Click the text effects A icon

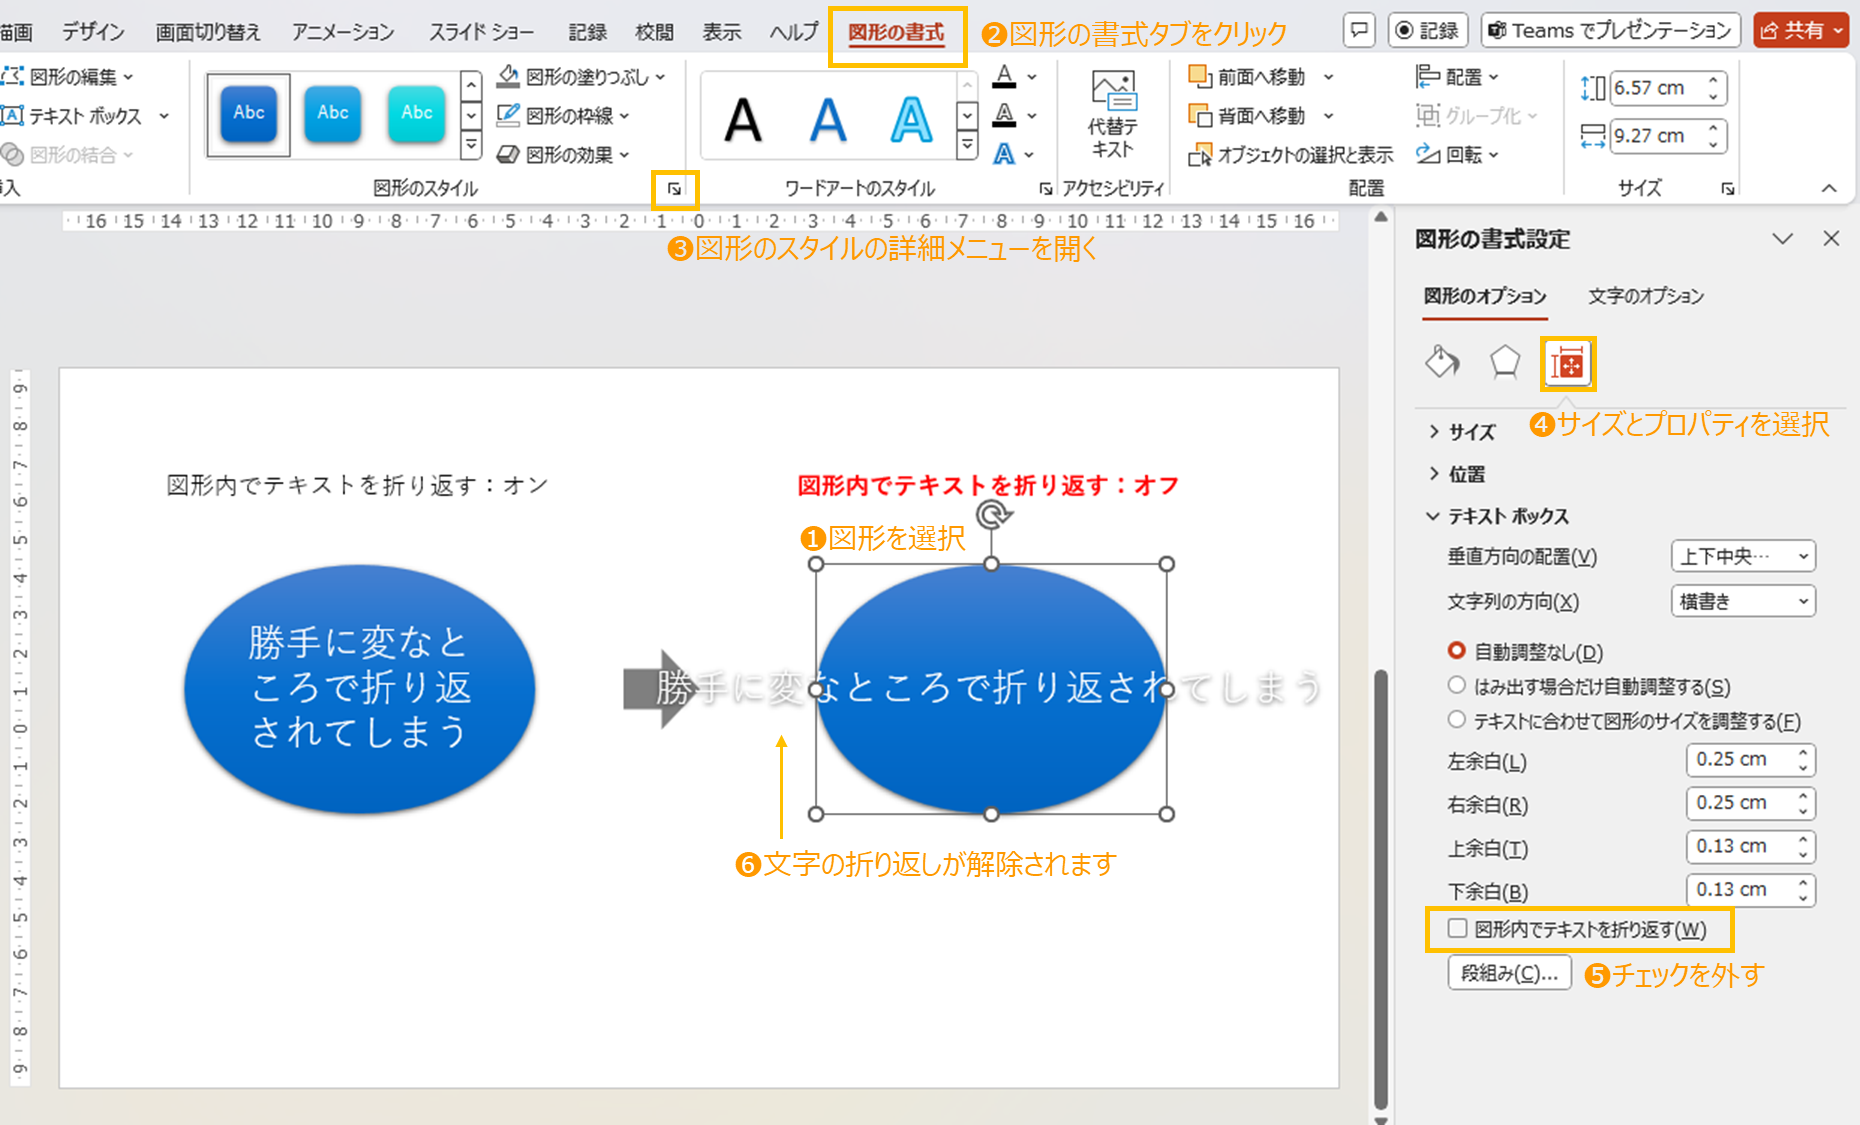tap(1005, 155)
